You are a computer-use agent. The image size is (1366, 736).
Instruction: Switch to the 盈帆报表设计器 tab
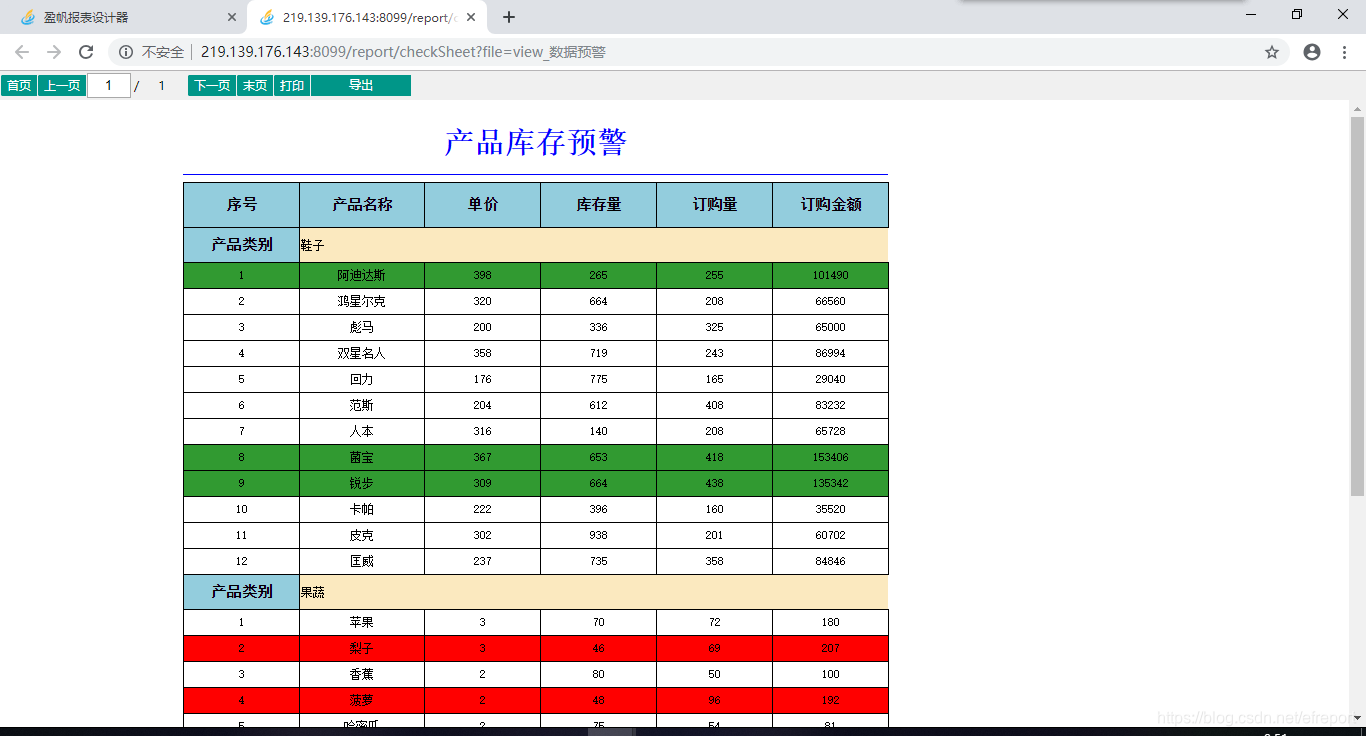[125, 17]
